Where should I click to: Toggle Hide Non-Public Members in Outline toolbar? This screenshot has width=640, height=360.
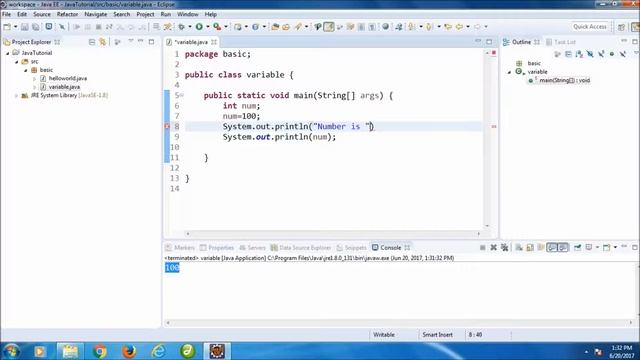click(x=611, y=54)
